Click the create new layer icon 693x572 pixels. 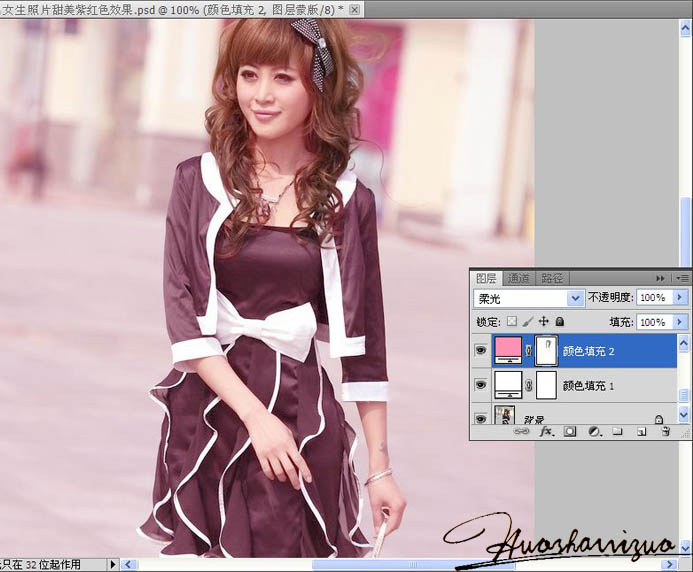[x=641, y=432]
